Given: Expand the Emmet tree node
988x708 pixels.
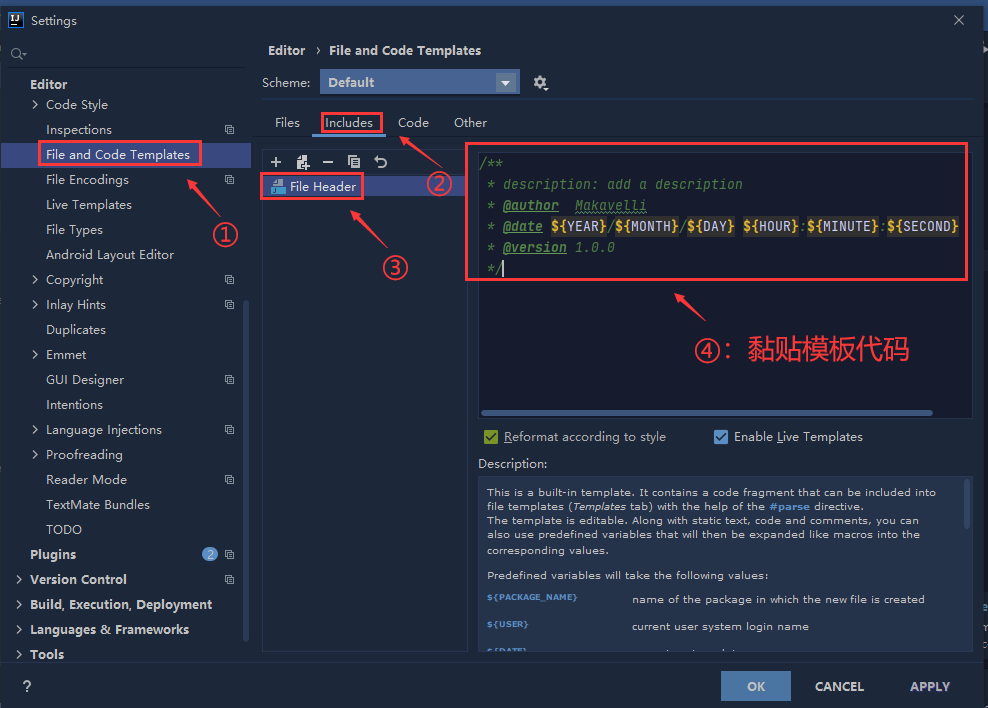Looking at the screenshot, I should click(35, 355).
